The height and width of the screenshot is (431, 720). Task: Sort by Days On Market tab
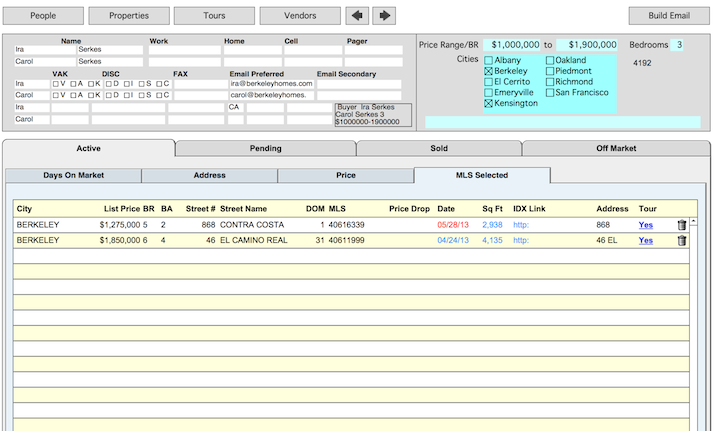click(74, 176)
